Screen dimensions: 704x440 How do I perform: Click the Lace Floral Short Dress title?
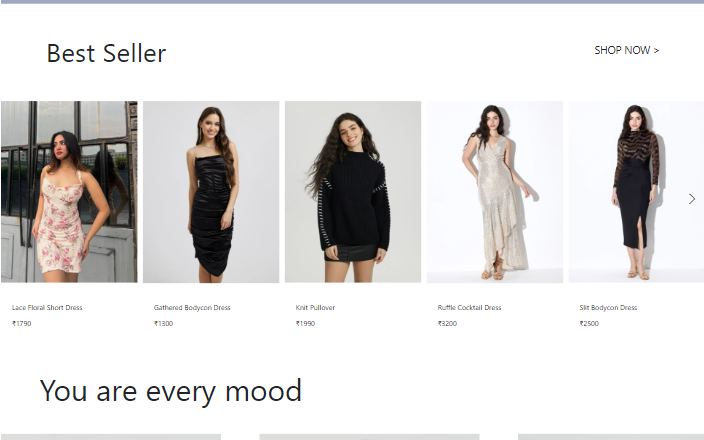tap(47, 308)
